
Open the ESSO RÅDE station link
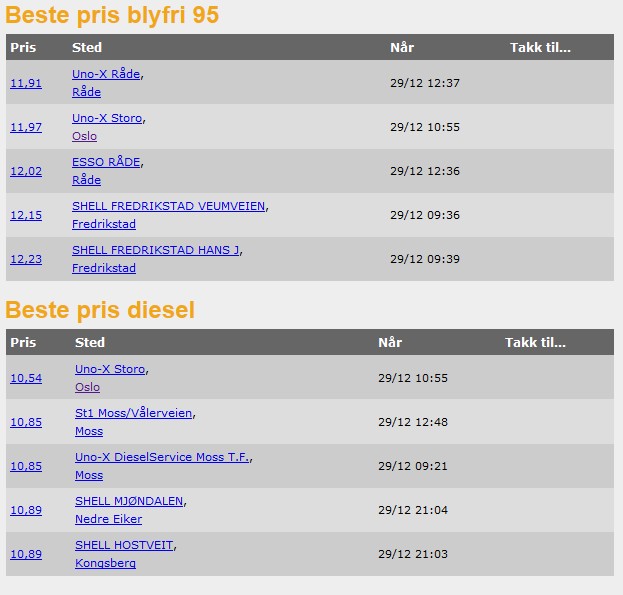[106, 162]
